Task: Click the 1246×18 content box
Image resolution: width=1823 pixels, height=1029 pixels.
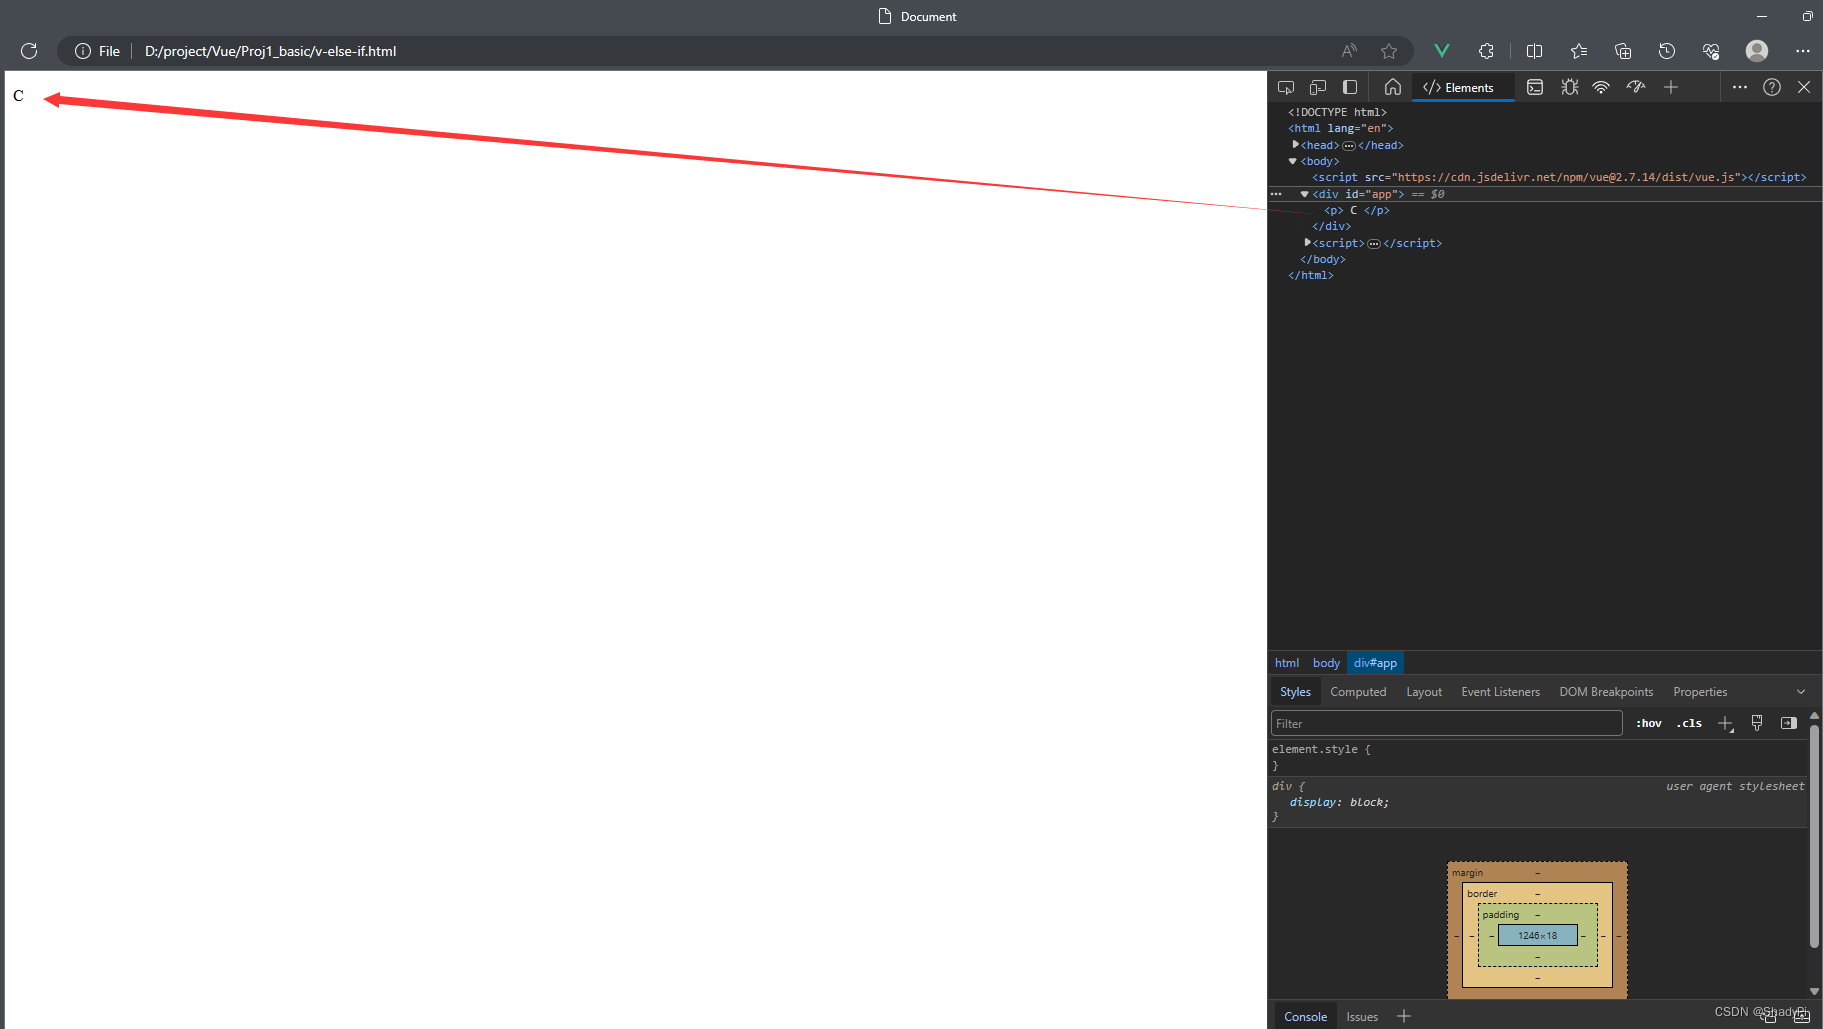Action: pos(1537,935)
